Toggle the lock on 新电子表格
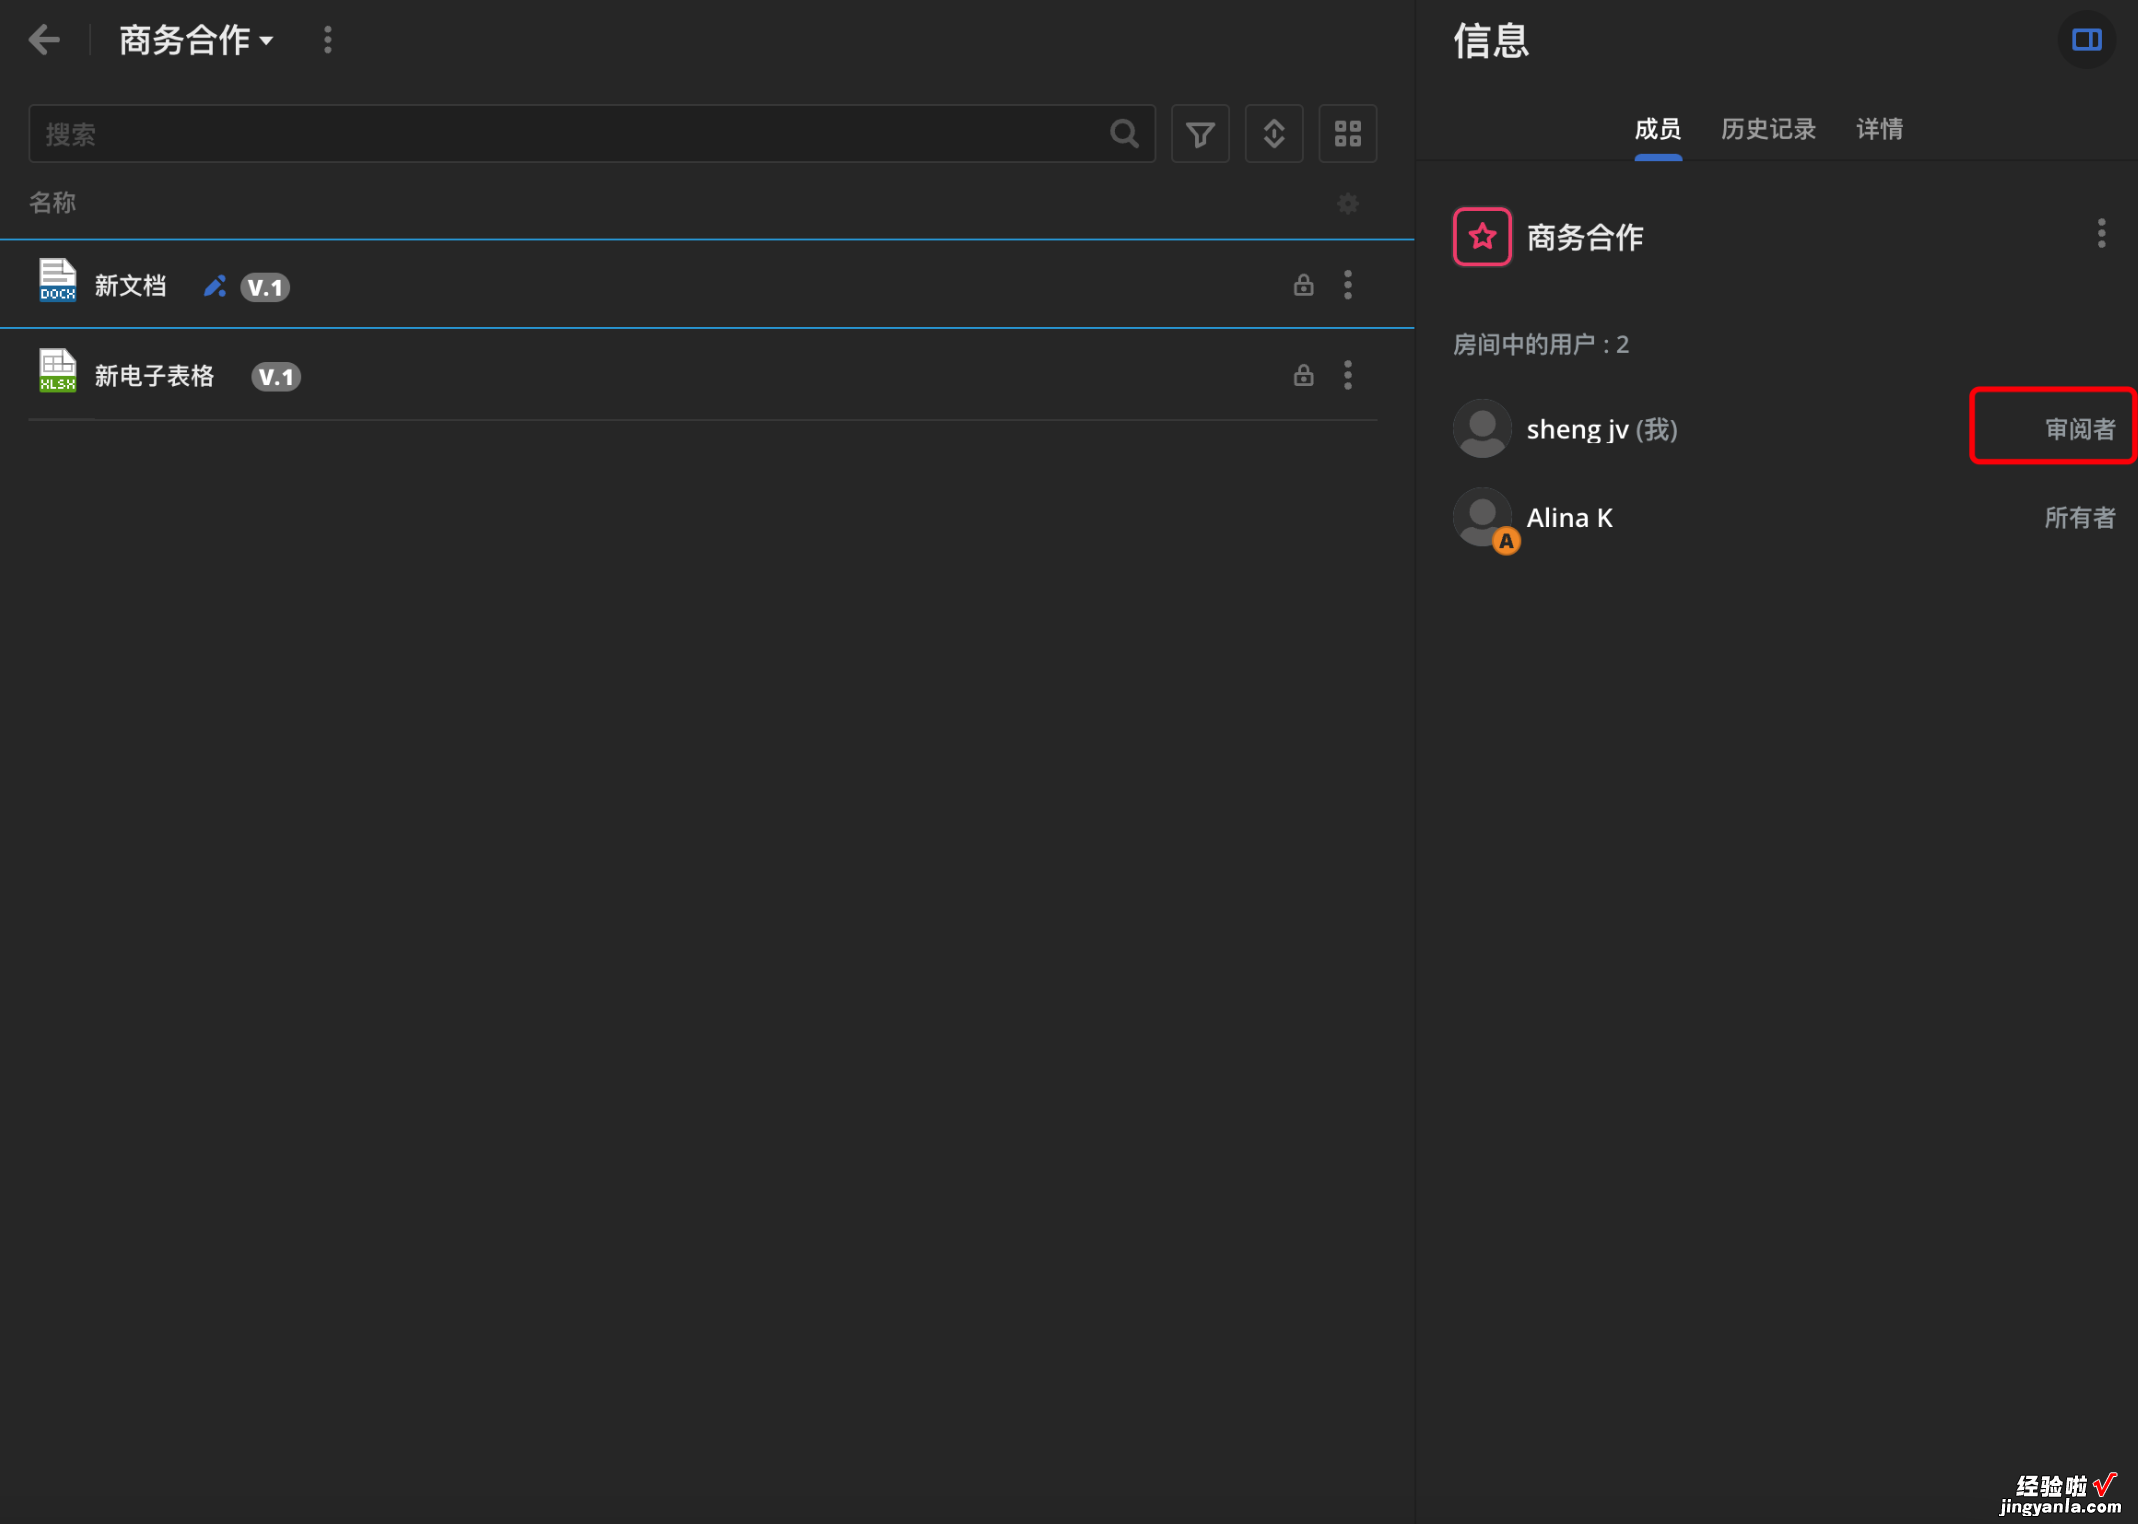The width and height of the screenshot is (2138, 1524). [1303, 375]
